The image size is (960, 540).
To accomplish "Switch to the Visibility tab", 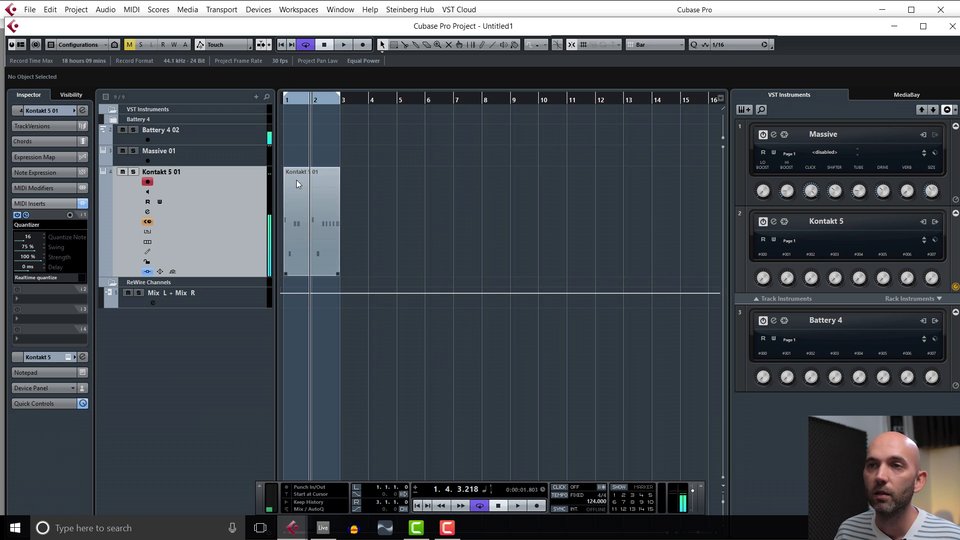I will [71, 95].
